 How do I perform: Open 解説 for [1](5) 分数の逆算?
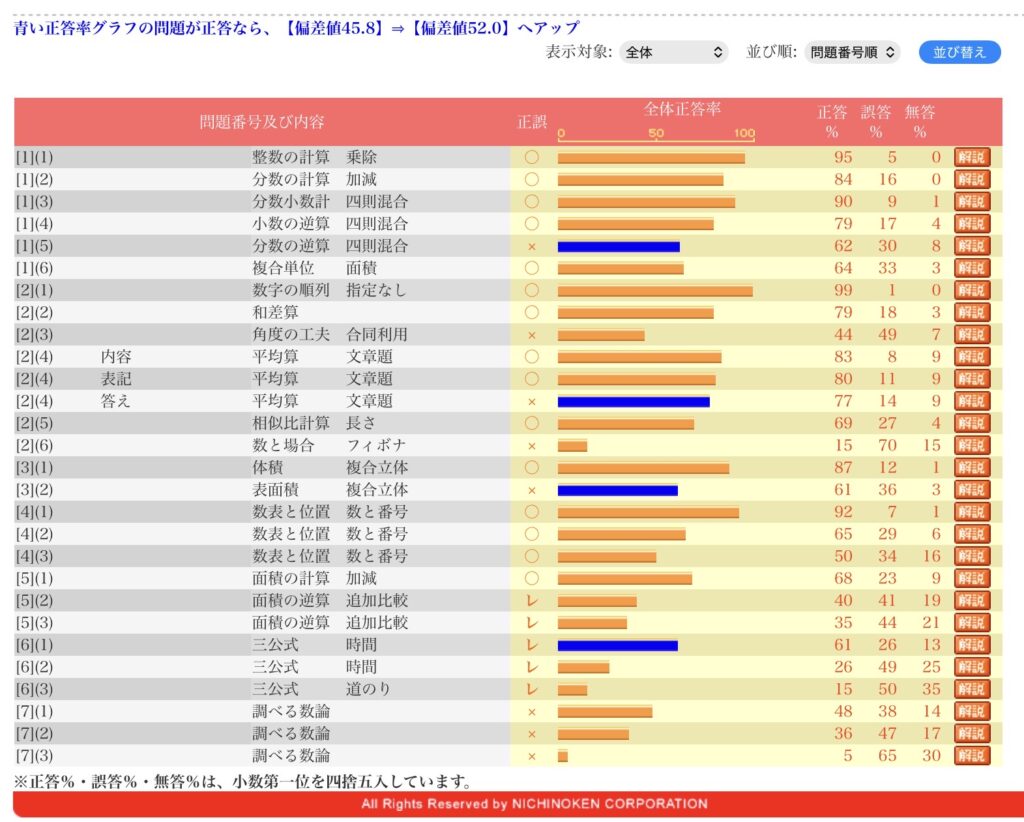pyautogui.click(x=971, y=246)
